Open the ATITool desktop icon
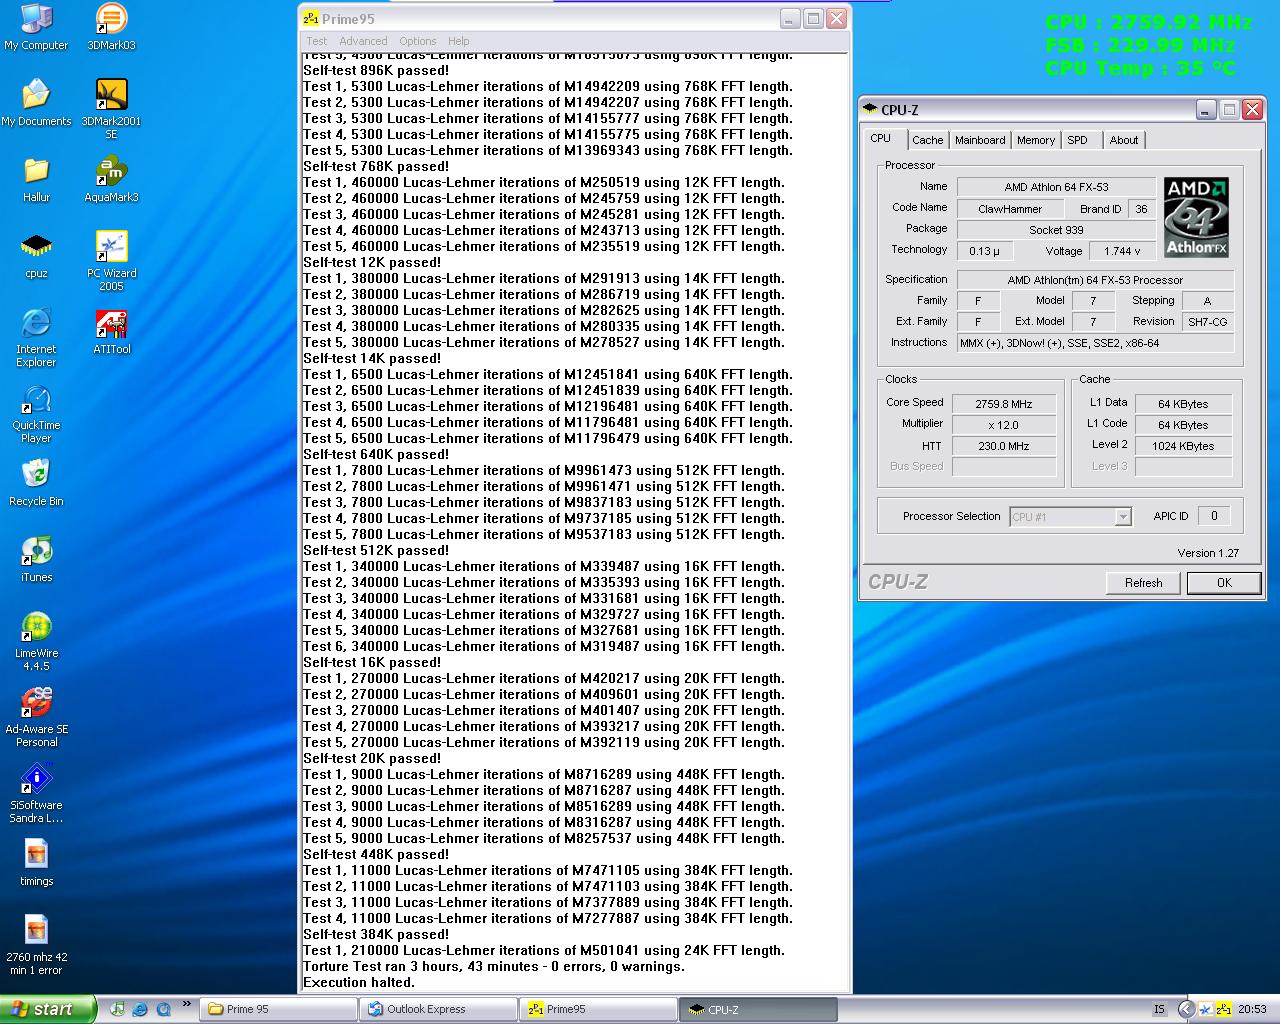Image resolution: width=1280 pixels, height=1024 pixels. coord(111,325)
